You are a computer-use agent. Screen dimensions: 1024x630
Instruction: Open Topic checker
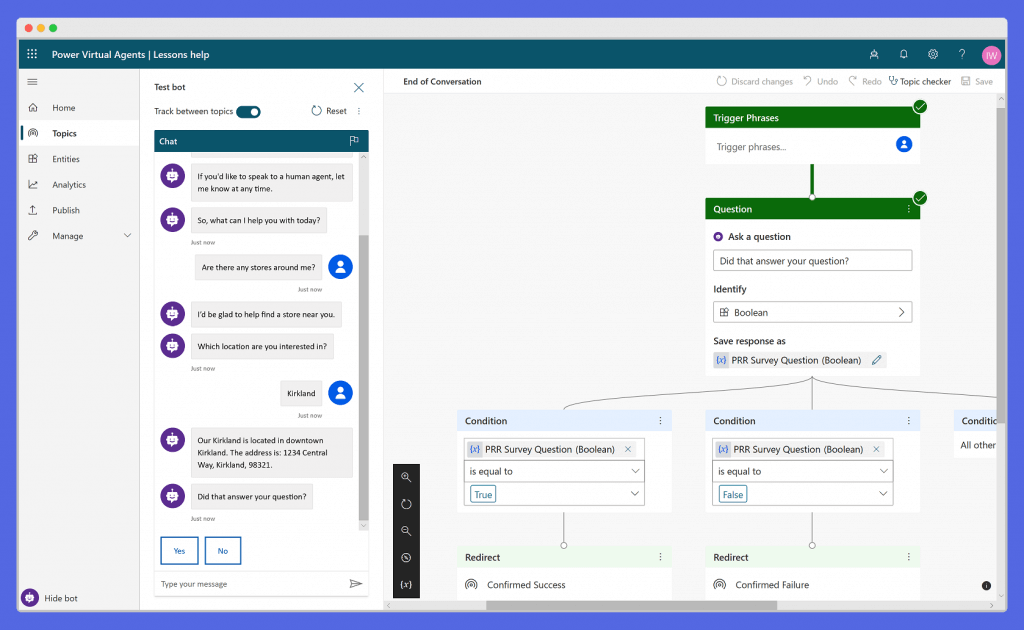tap(920, 82)
